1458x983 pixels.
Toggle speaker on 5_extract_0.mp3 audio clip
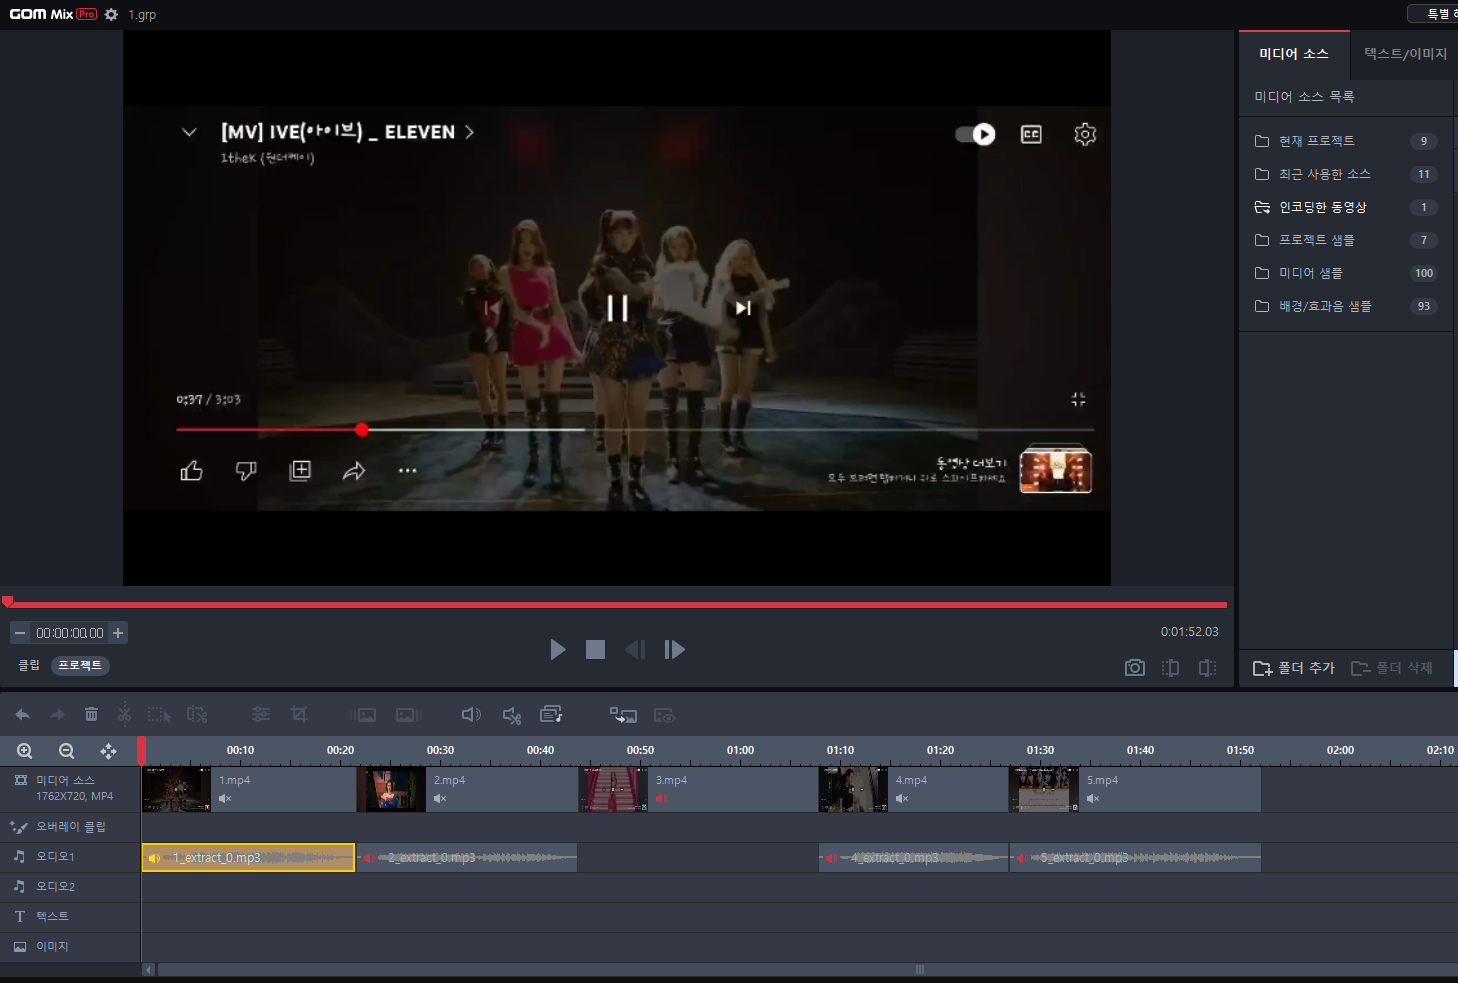[1021, 858]
